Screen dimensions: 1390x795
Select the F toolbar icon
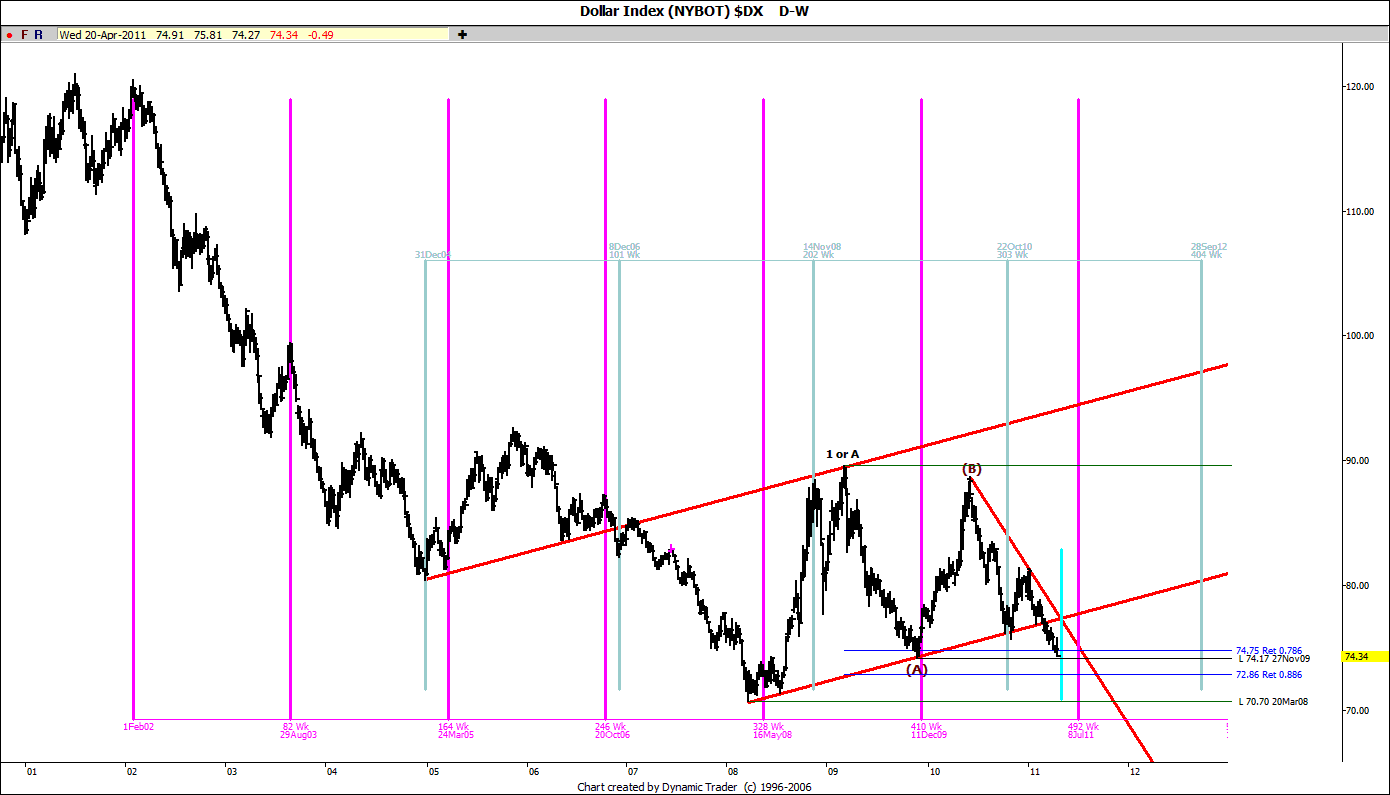[23, 33]
